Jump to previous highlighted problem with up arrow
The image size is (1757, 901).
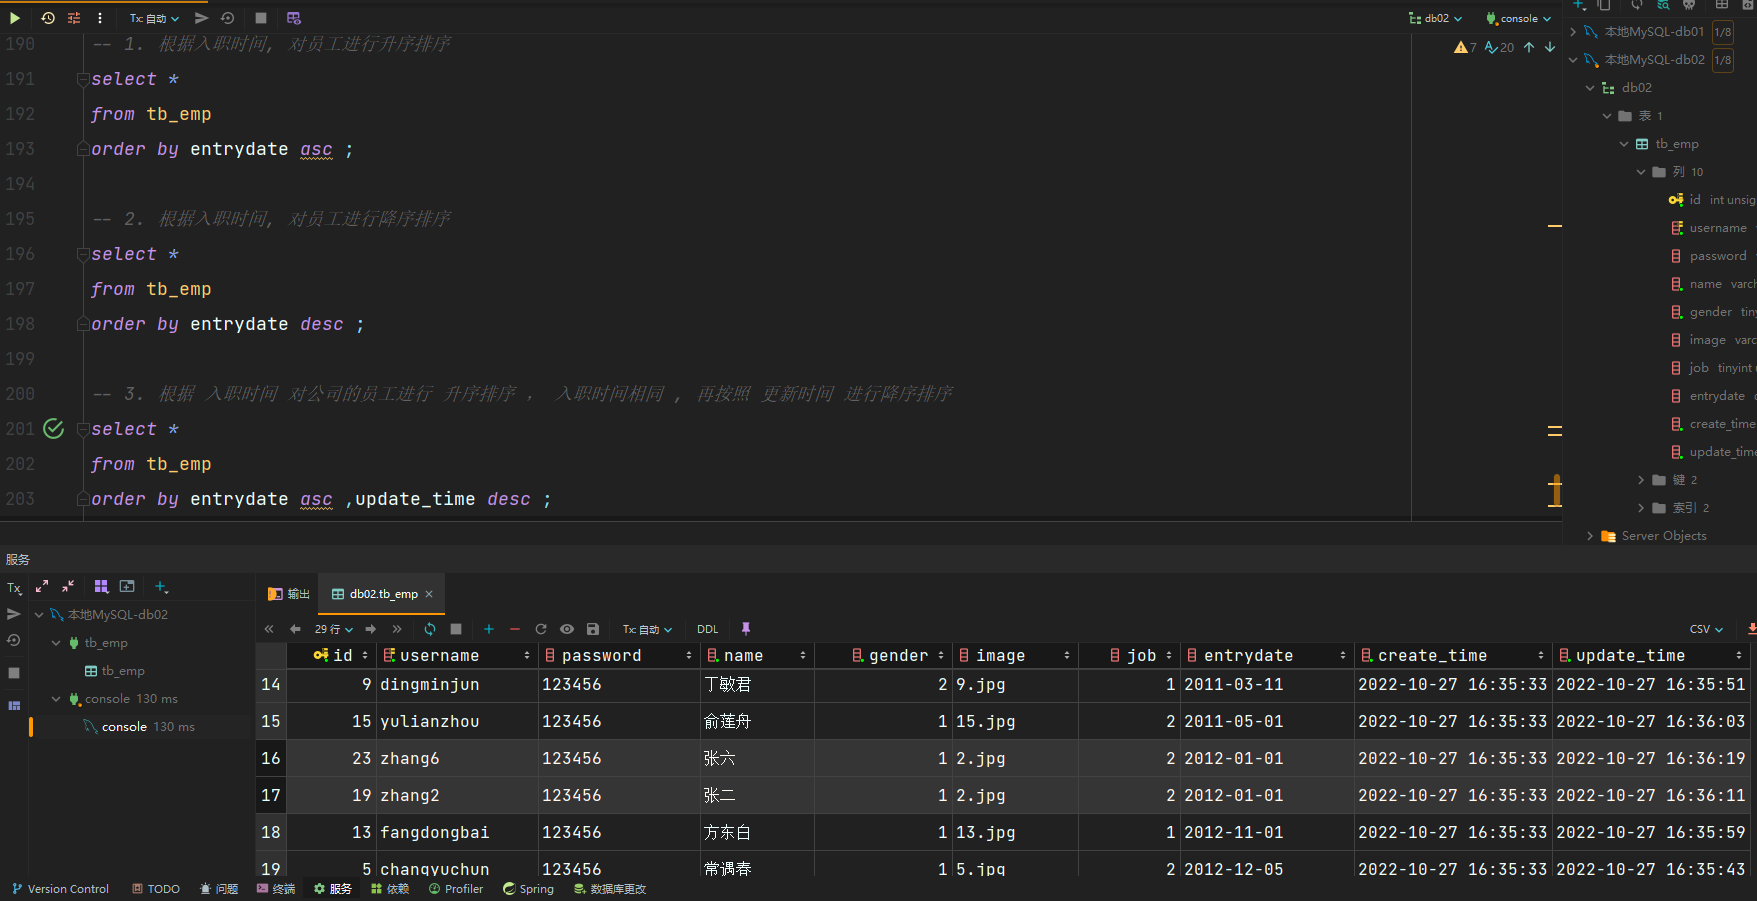coord(1529,47)
